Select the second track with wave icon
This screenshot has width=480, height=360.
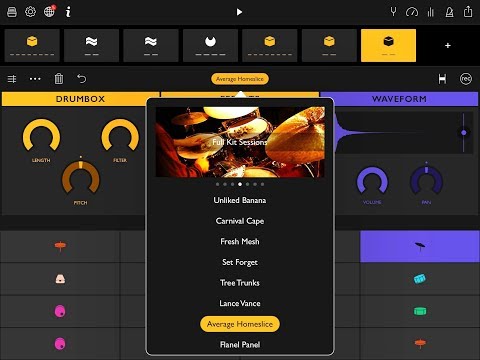[x=91, y=45]
